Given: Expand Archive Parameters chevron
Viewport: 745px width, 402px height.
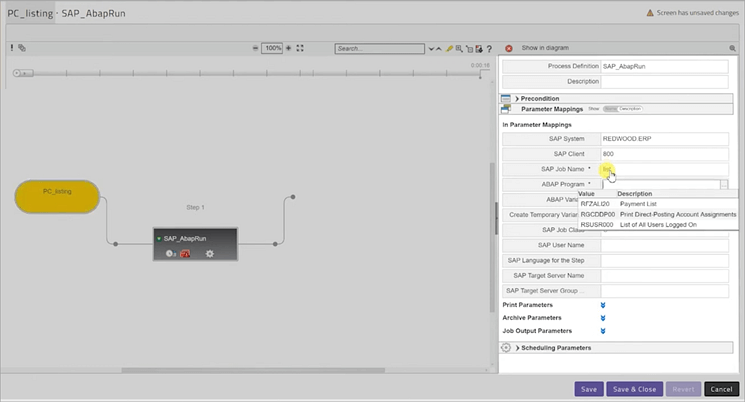Looking at the screenshot, I should (603, 318).
